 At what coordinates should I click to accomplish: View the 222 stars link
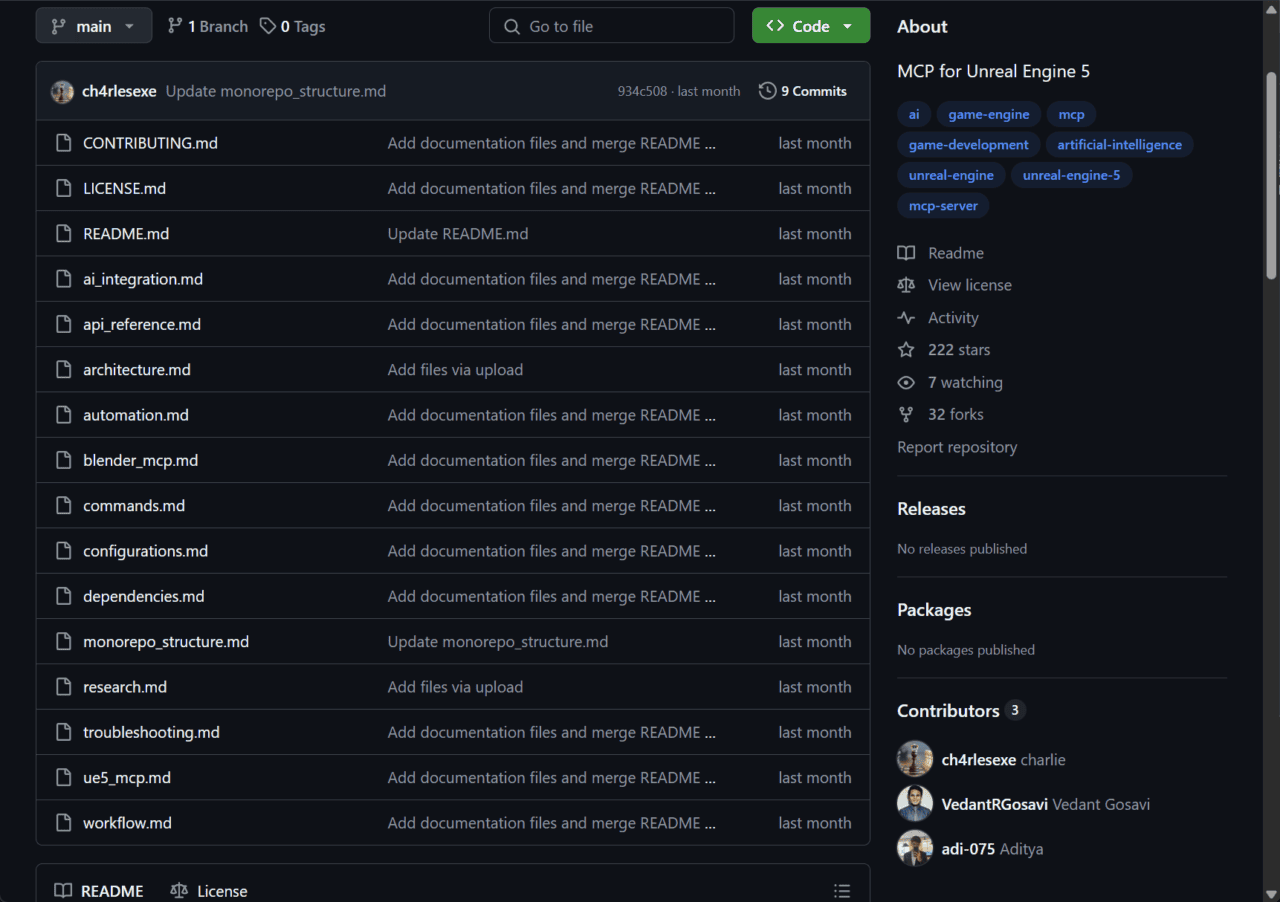[x=944, y=350]
